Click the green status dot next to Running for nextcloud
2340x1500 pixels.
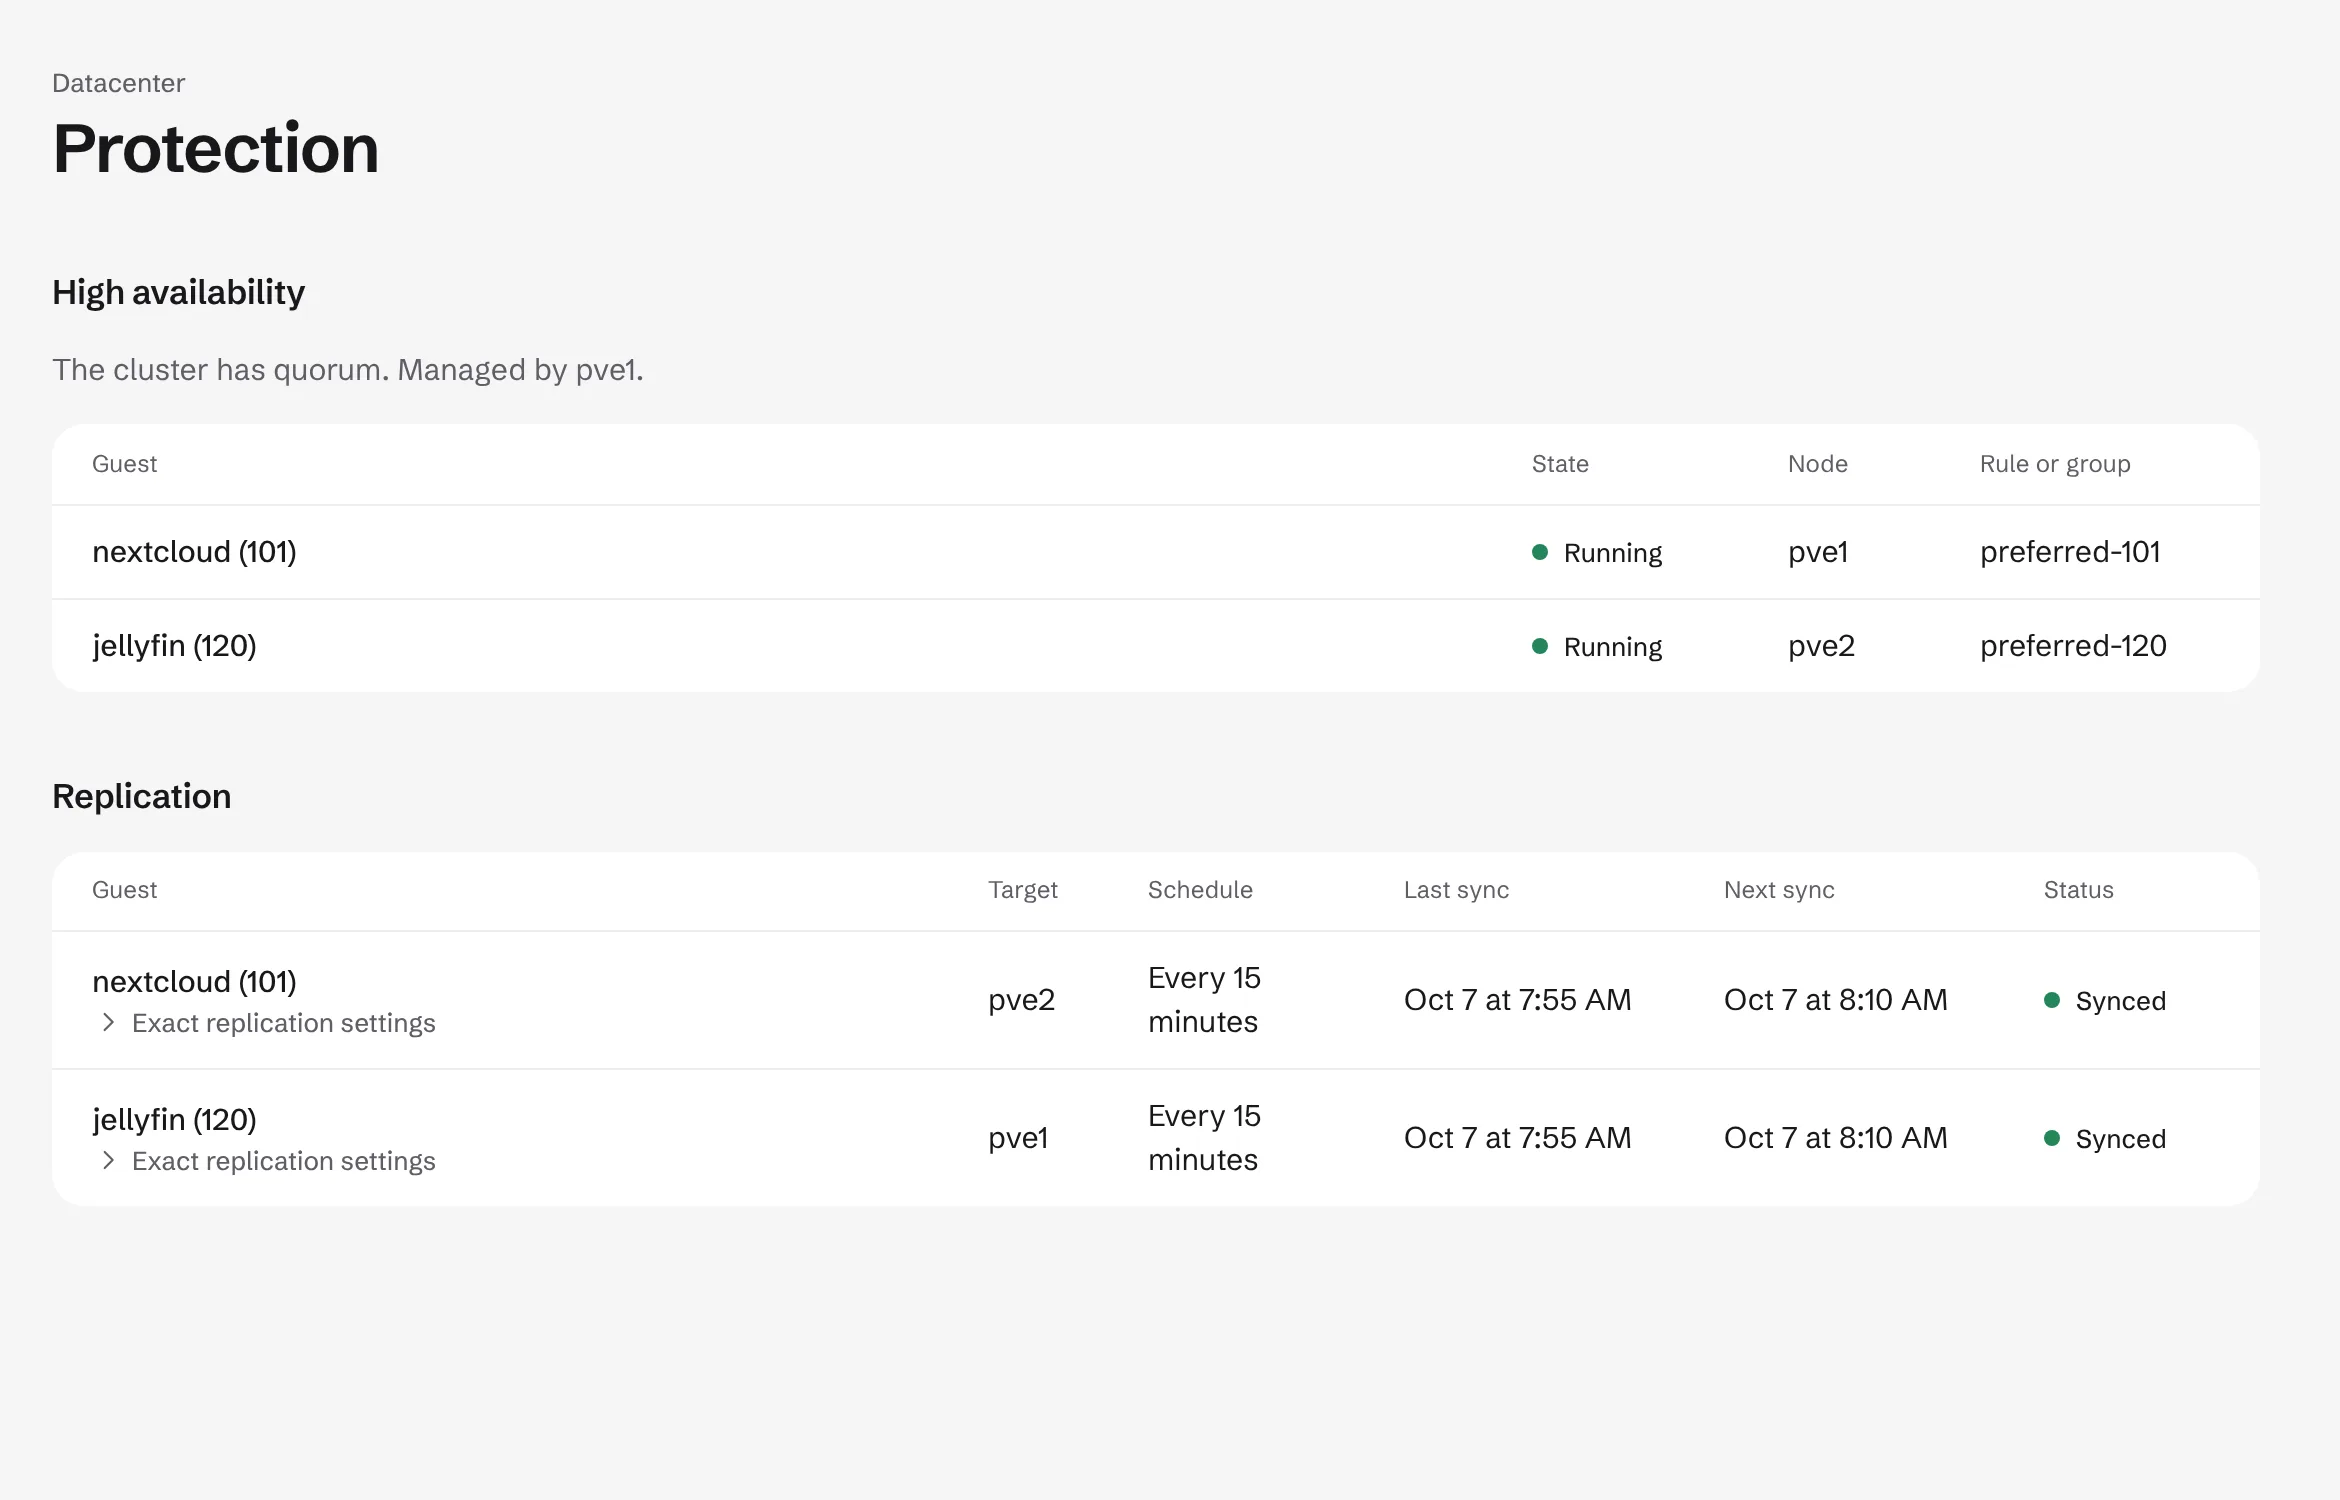tap(1540, 552)
